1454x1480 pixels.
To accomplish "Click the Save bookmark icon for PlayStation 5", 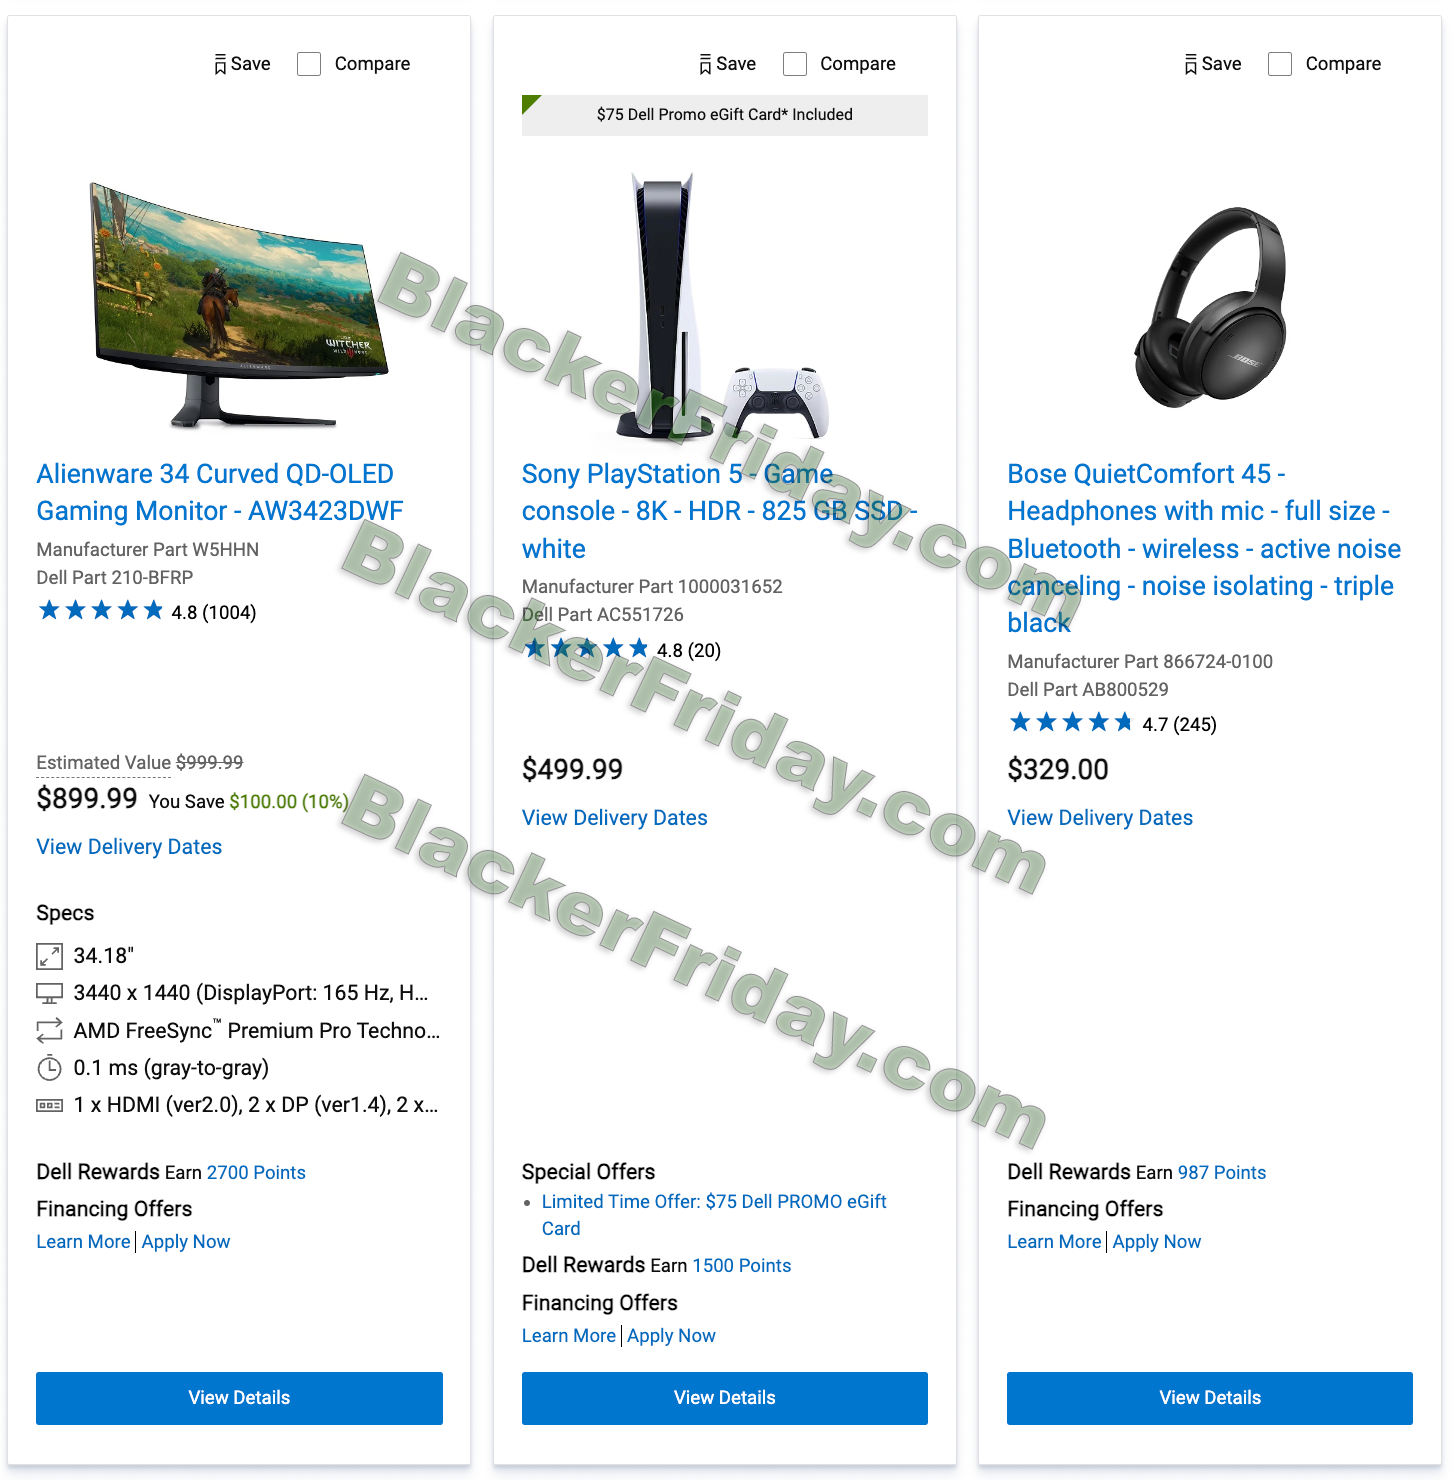I will 706,65.
